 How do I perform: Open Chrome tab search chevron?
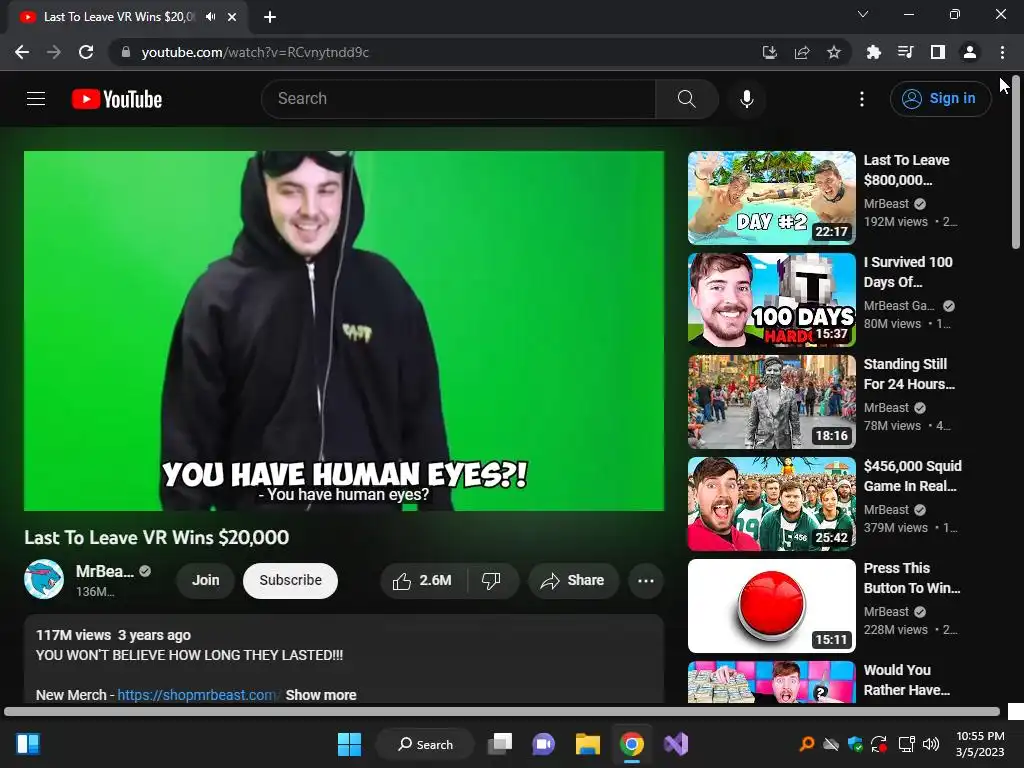coord(862,14)
